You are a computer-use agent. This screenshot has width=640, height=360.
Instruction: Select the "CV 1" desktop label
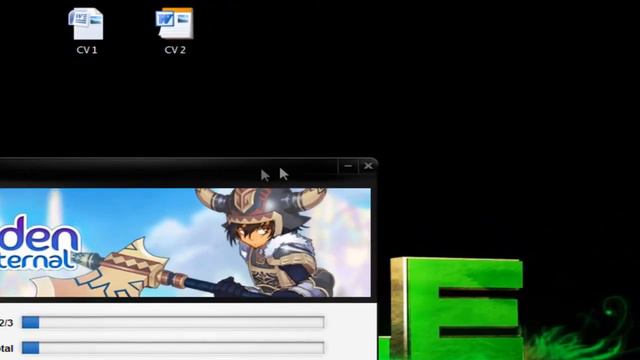pos(87,50)
